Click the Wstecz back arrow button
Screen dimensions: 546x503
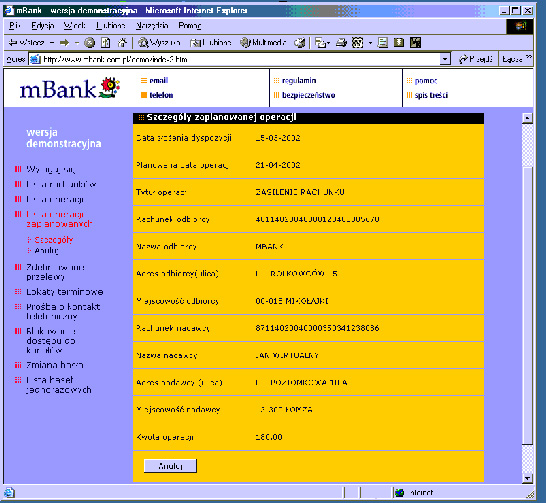tap(26, 43)
